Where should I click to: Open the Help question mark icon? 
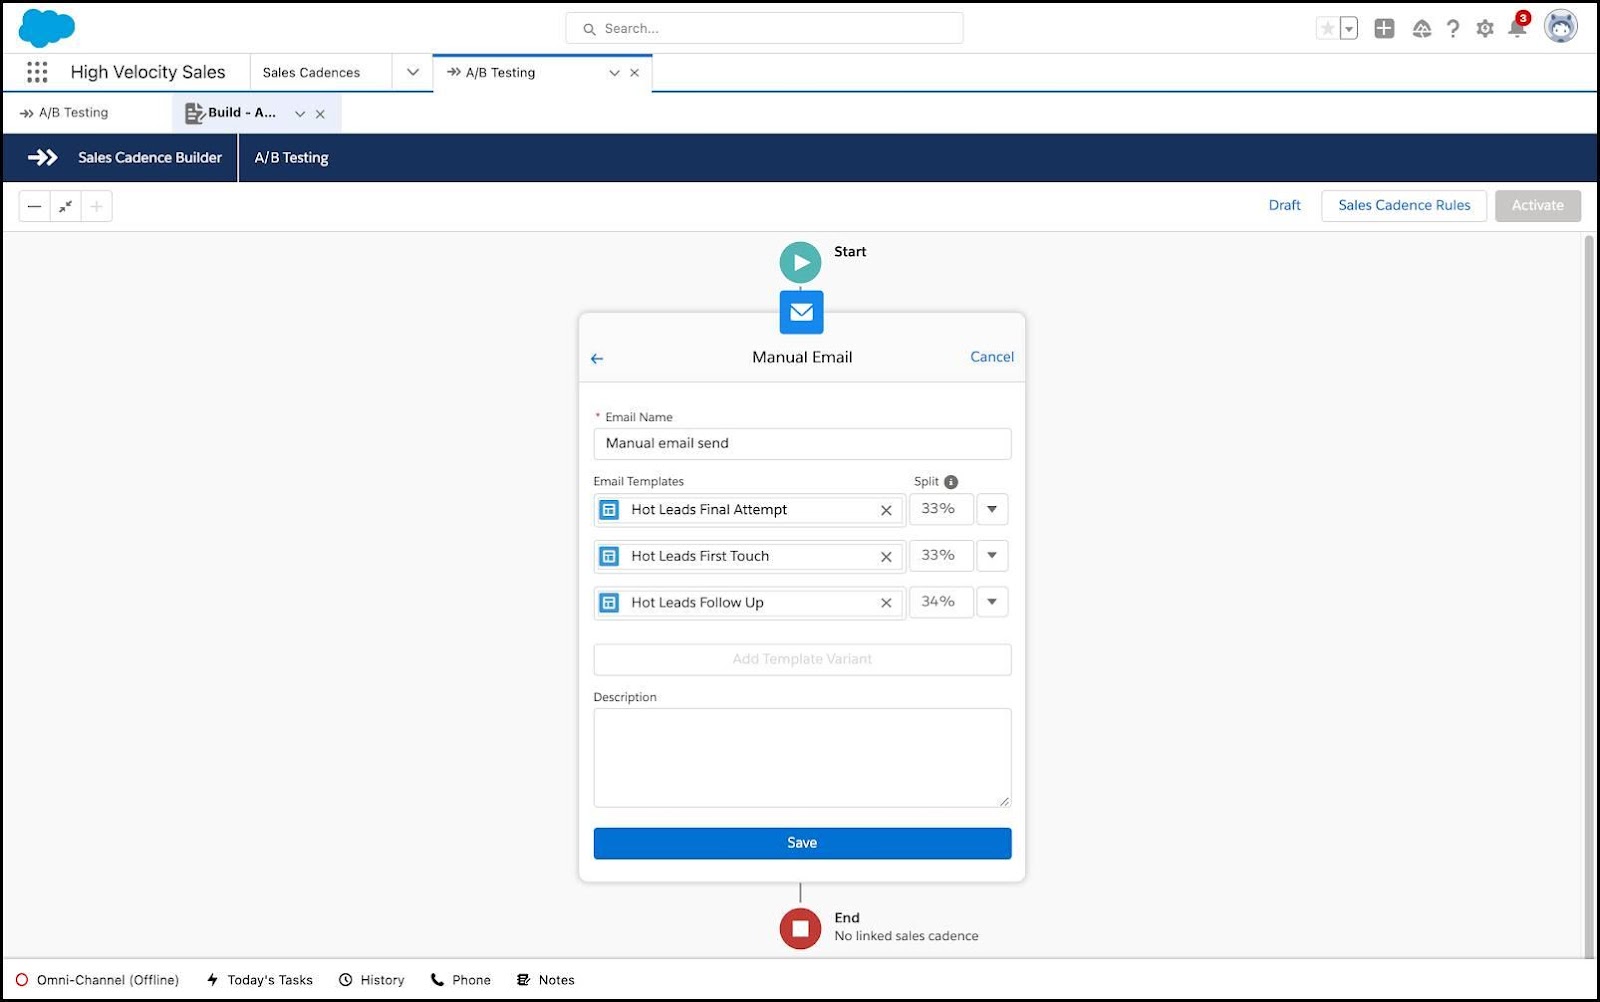[x=1453, y=29]
